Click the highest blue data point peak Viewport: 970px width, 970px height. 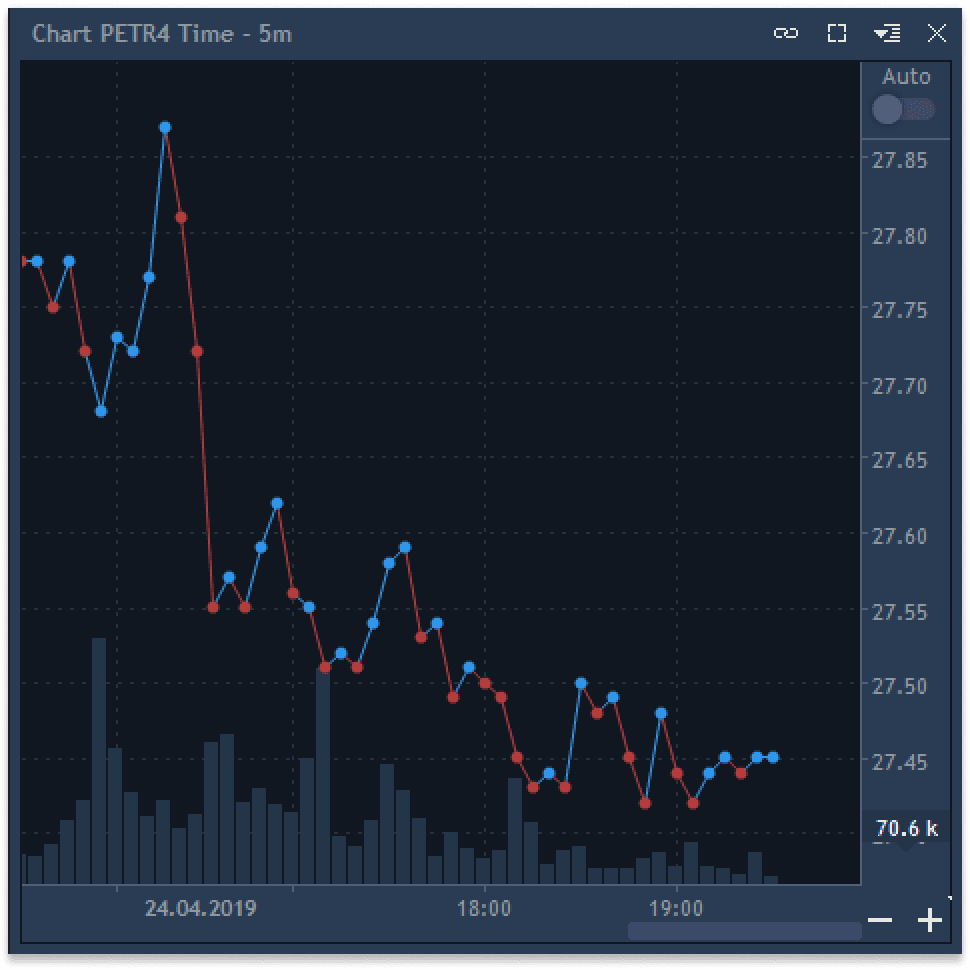click(166, 126)
